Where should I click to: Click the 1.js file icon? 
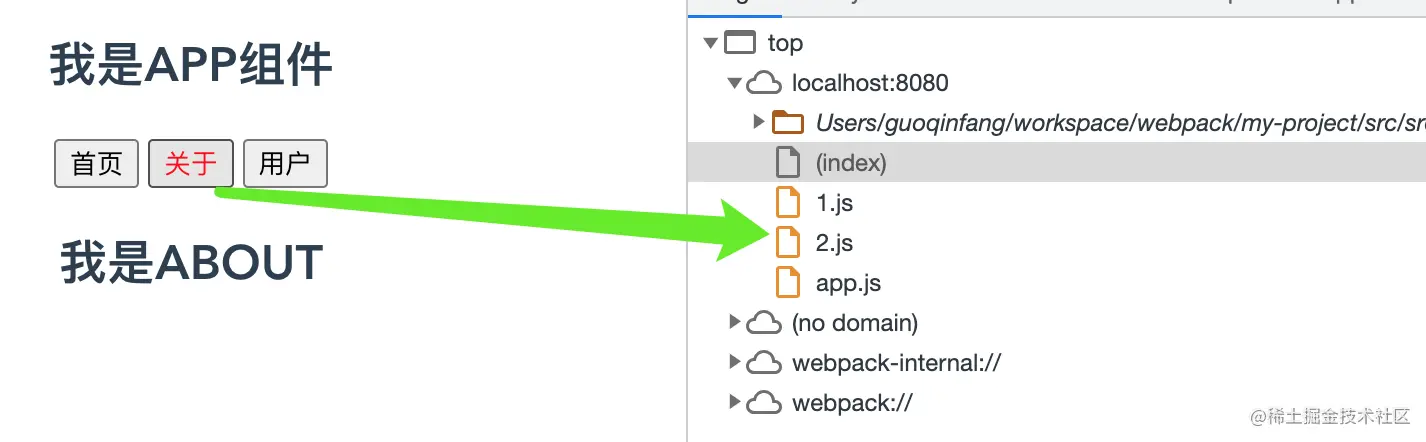click(x=789, y=203)
